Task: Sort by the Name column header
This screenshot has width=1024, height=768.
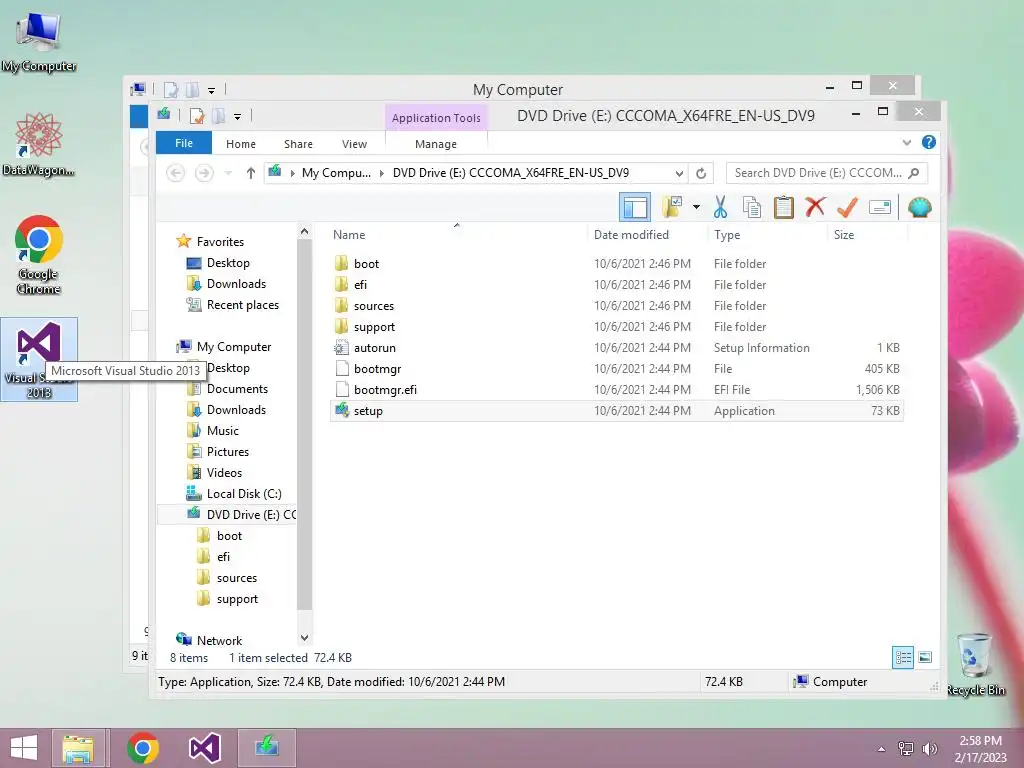Action: 349,234
